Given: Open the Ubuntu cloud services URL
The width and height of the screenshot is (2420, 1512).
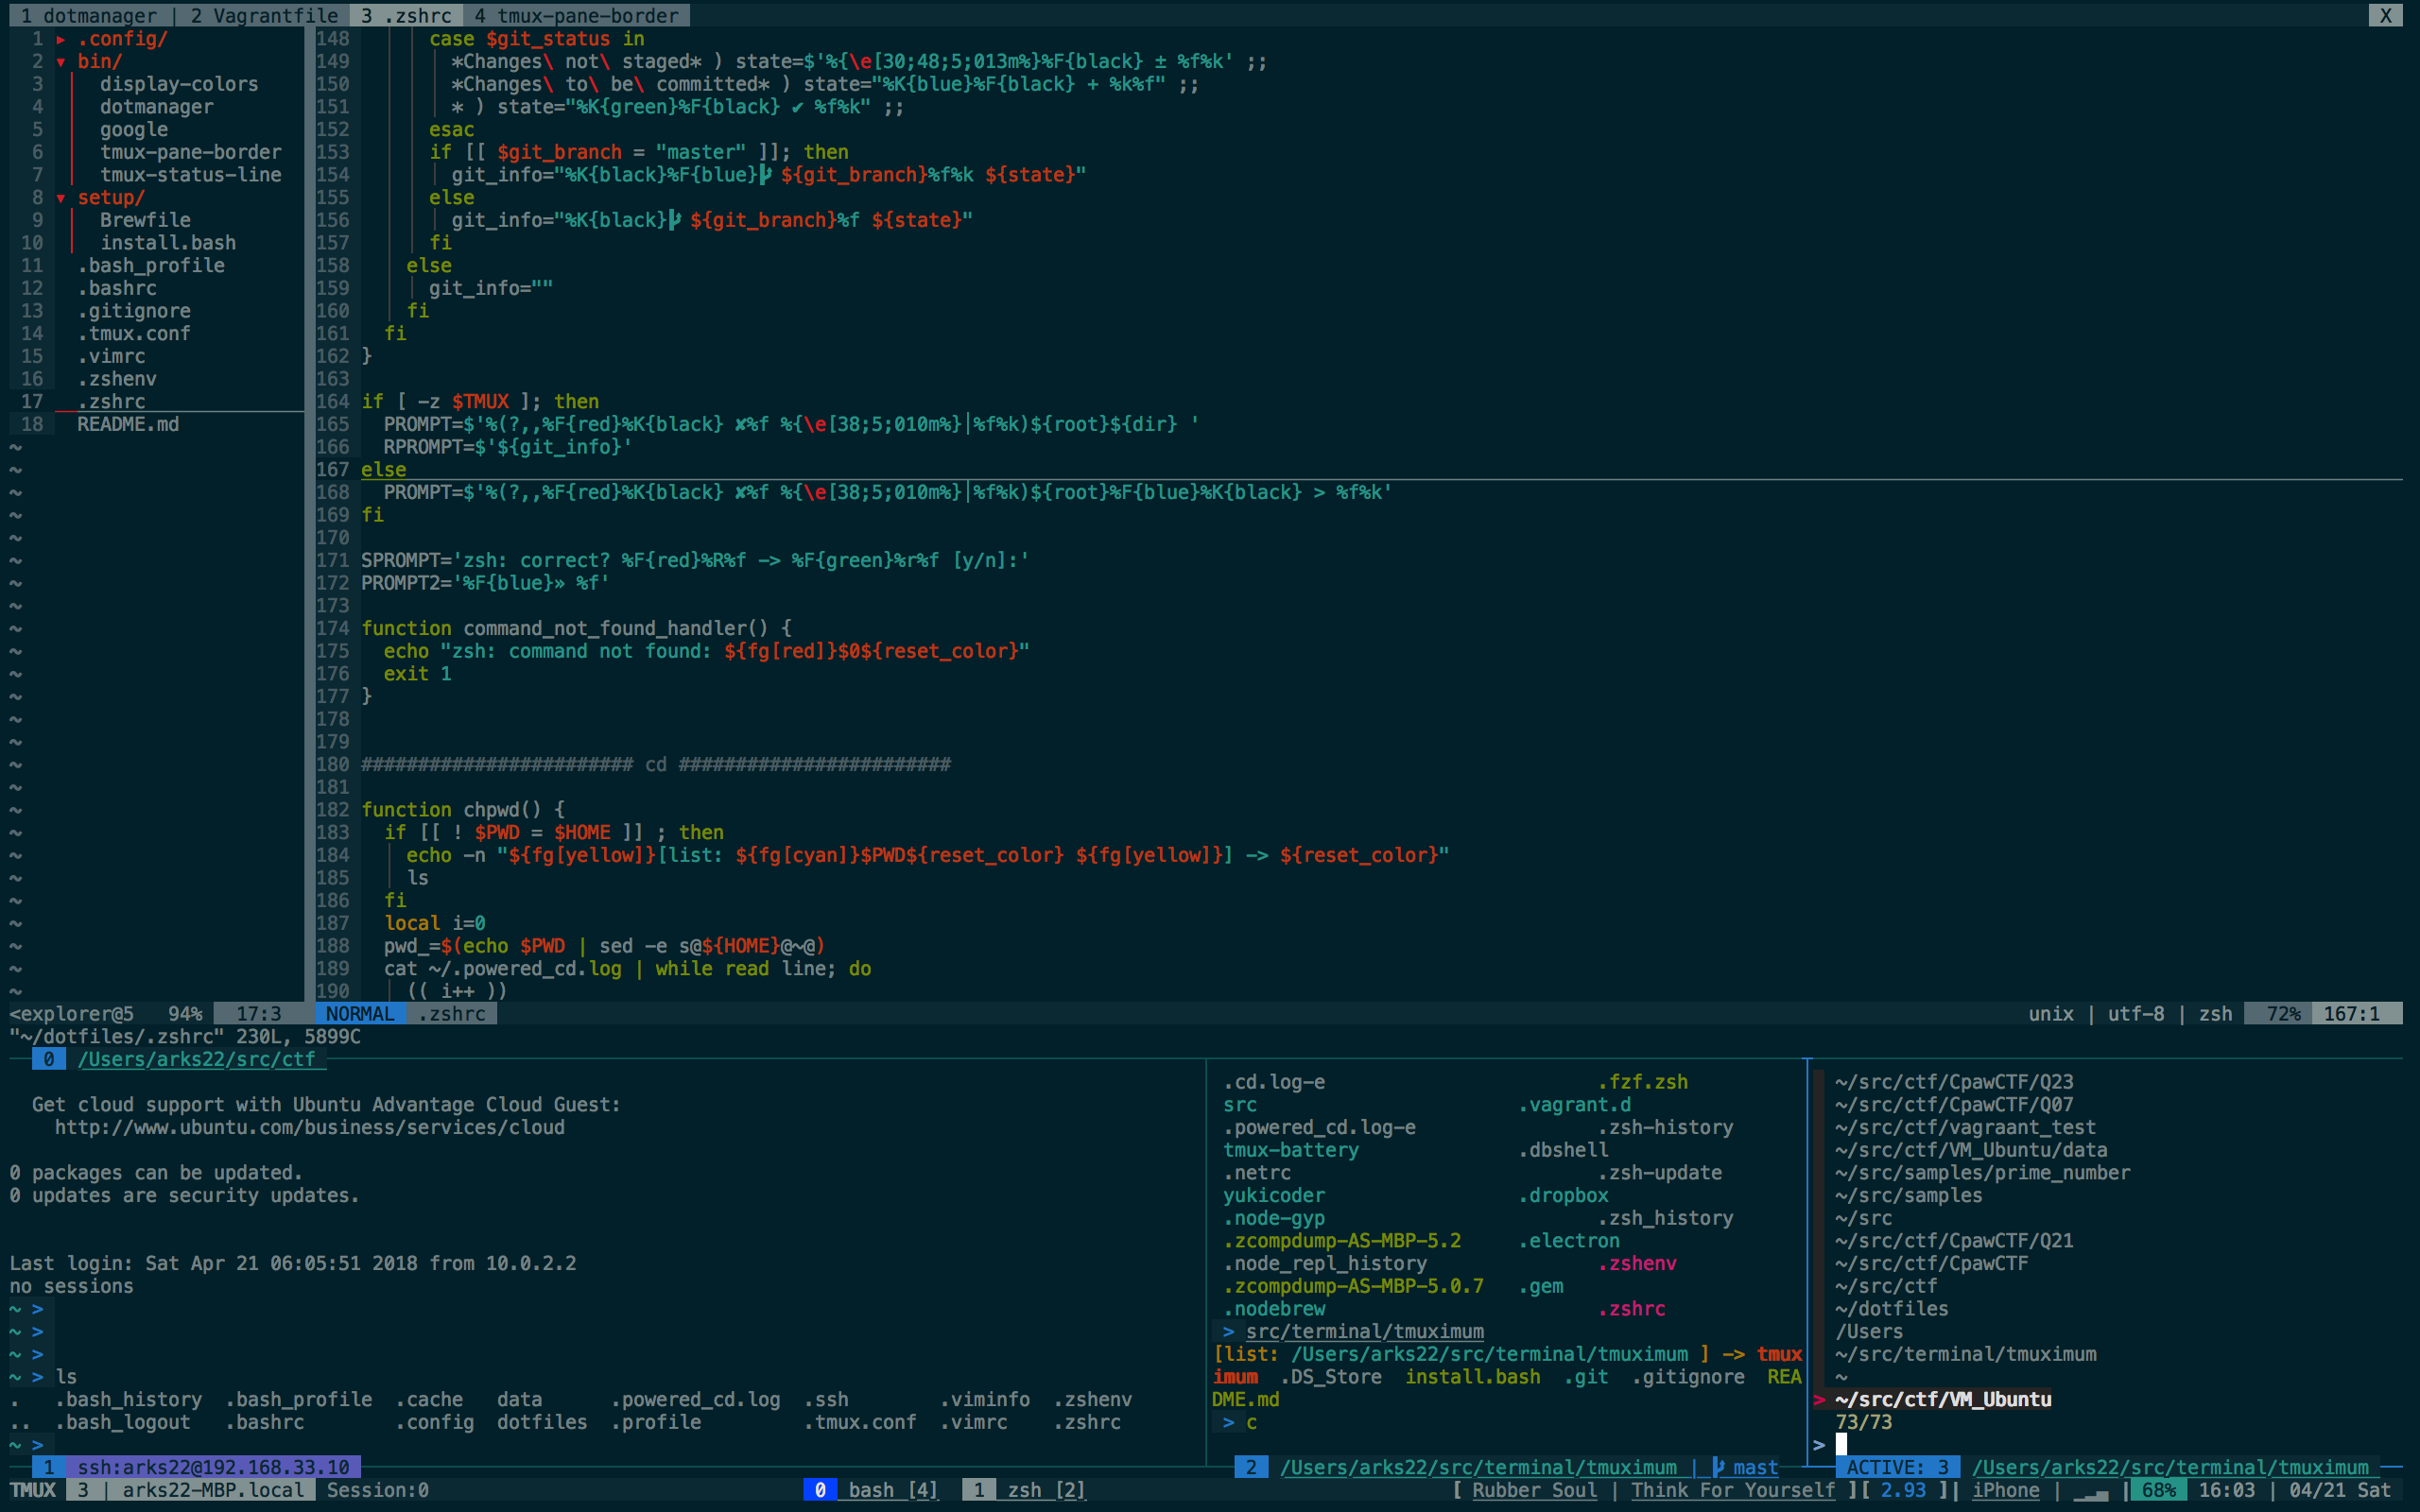Looking at the screenshot, I should point(309,1127).
